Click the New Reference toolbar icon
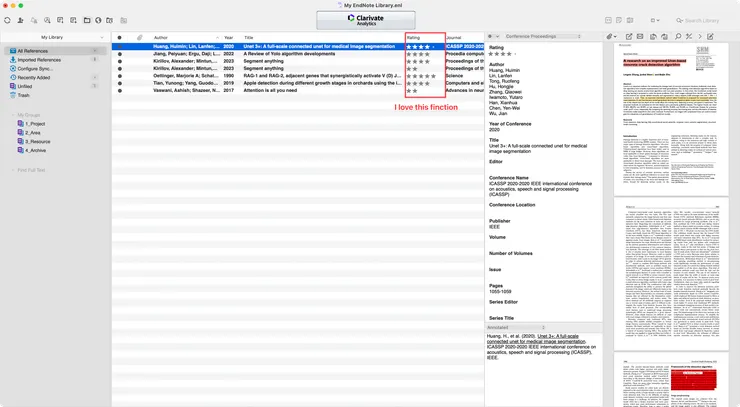 coord(60,20)
